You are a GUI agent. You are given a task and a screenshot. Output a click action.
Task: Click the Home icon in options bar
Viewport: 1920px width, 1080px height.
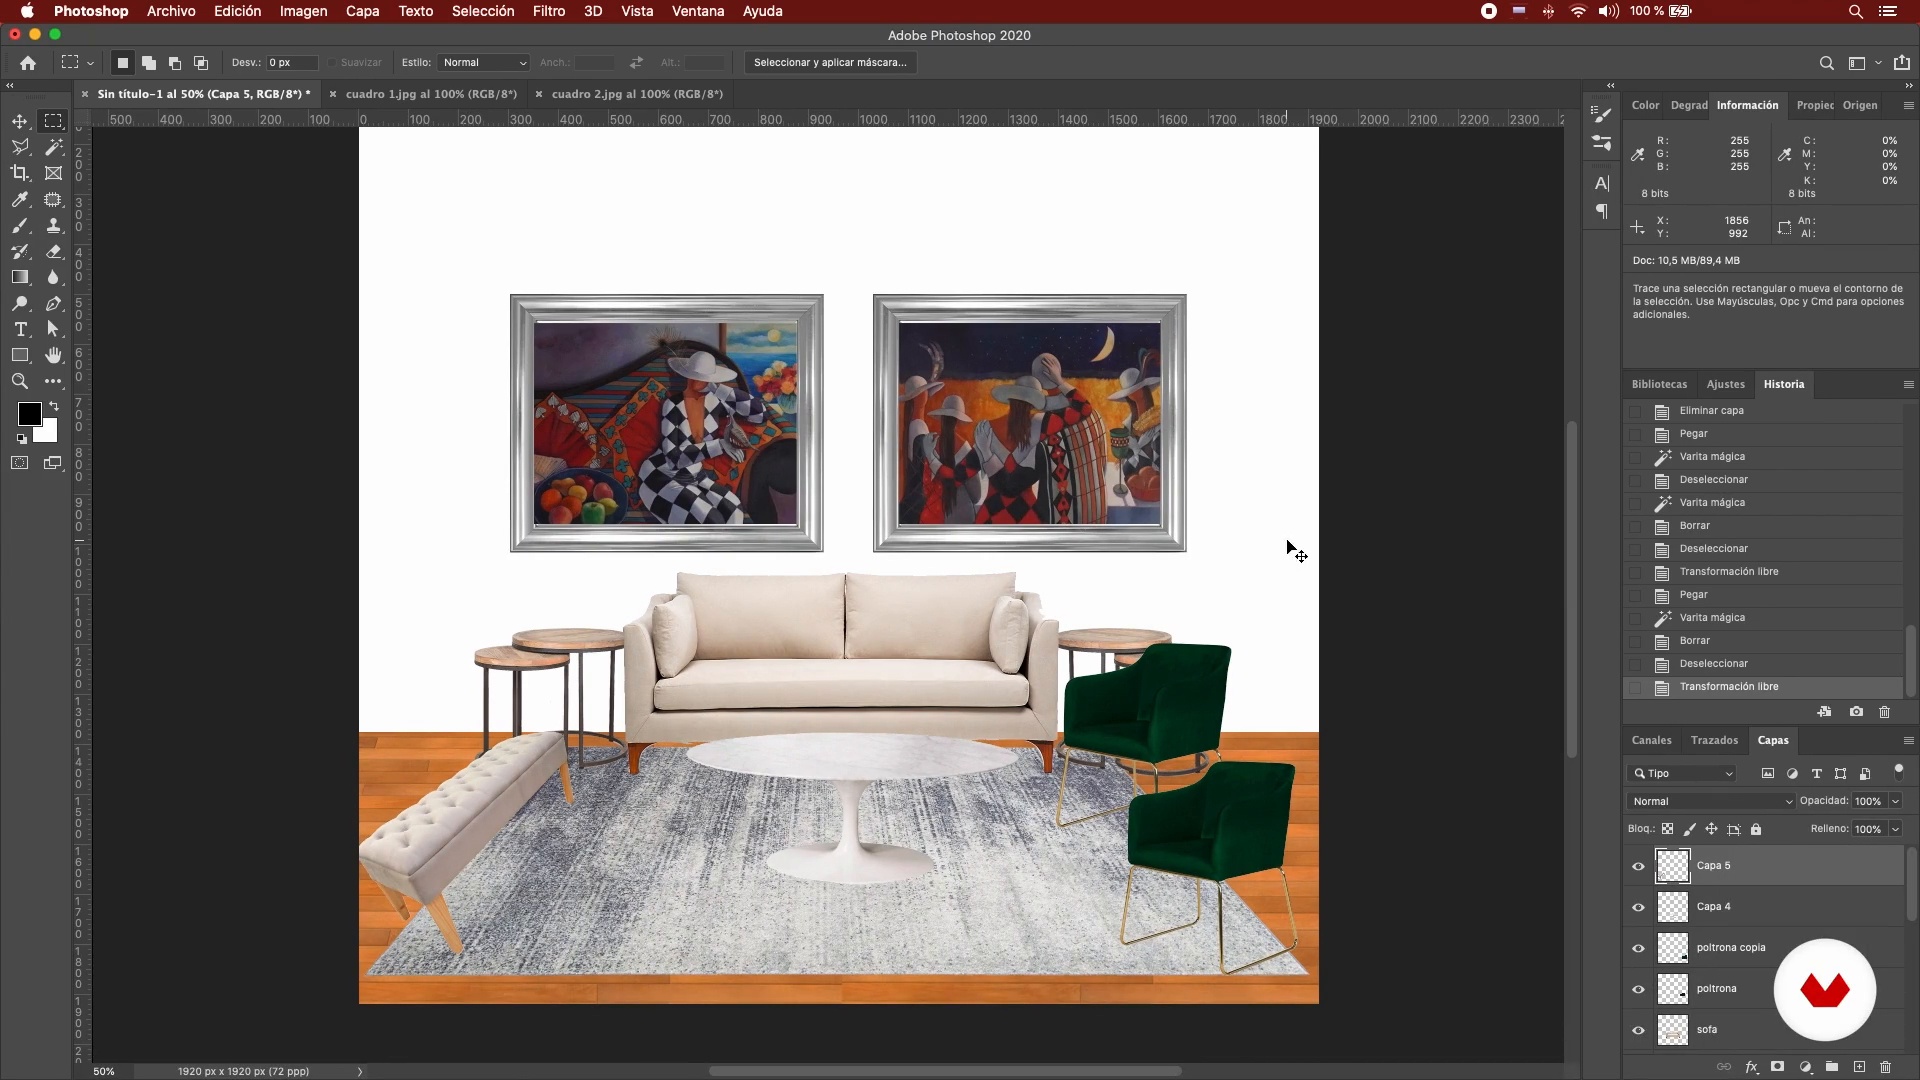click(x=28, y=62)
